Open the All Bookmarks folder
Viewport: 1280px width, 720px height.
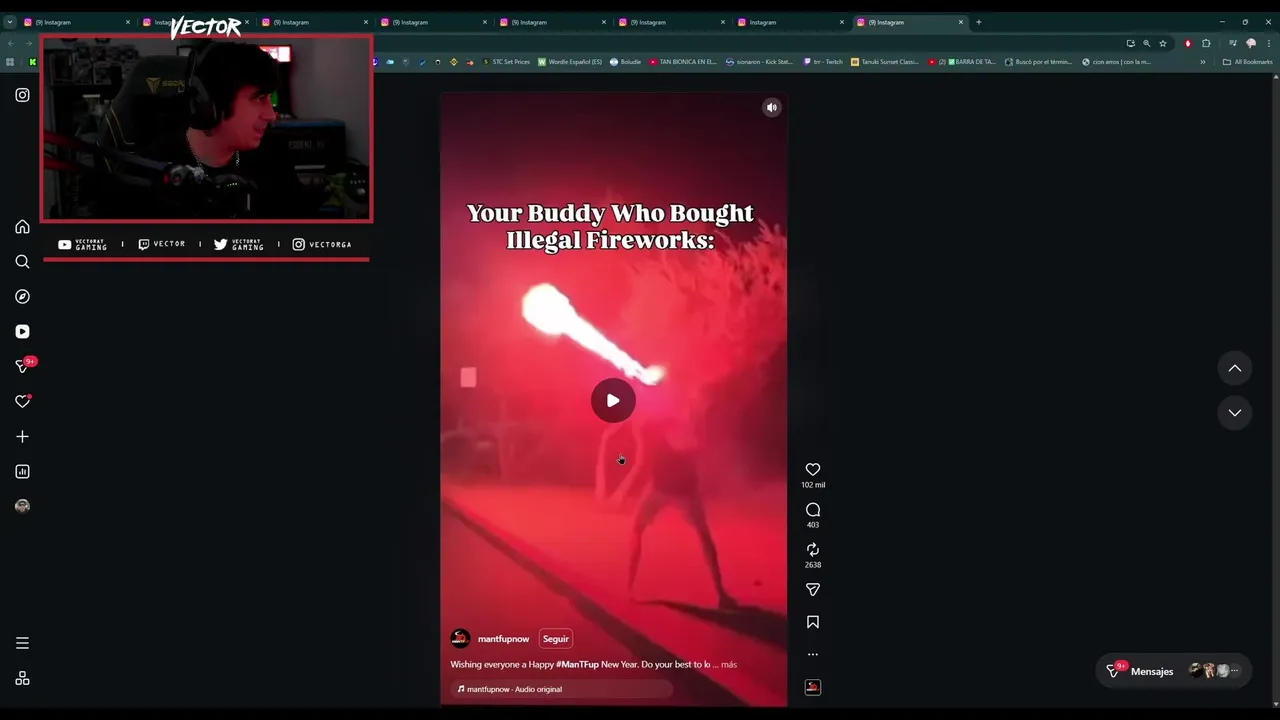click(1247, 62)
